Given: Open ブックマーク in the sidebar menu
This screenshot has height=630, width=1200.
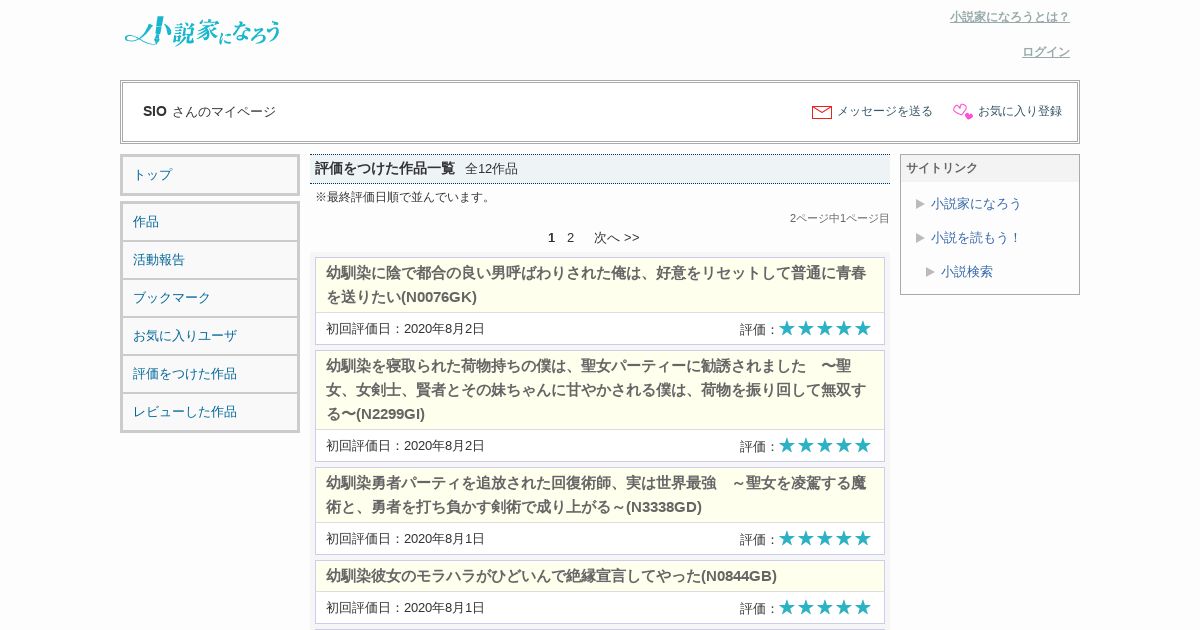Looking at the screenshot, I should pos(210,298).
